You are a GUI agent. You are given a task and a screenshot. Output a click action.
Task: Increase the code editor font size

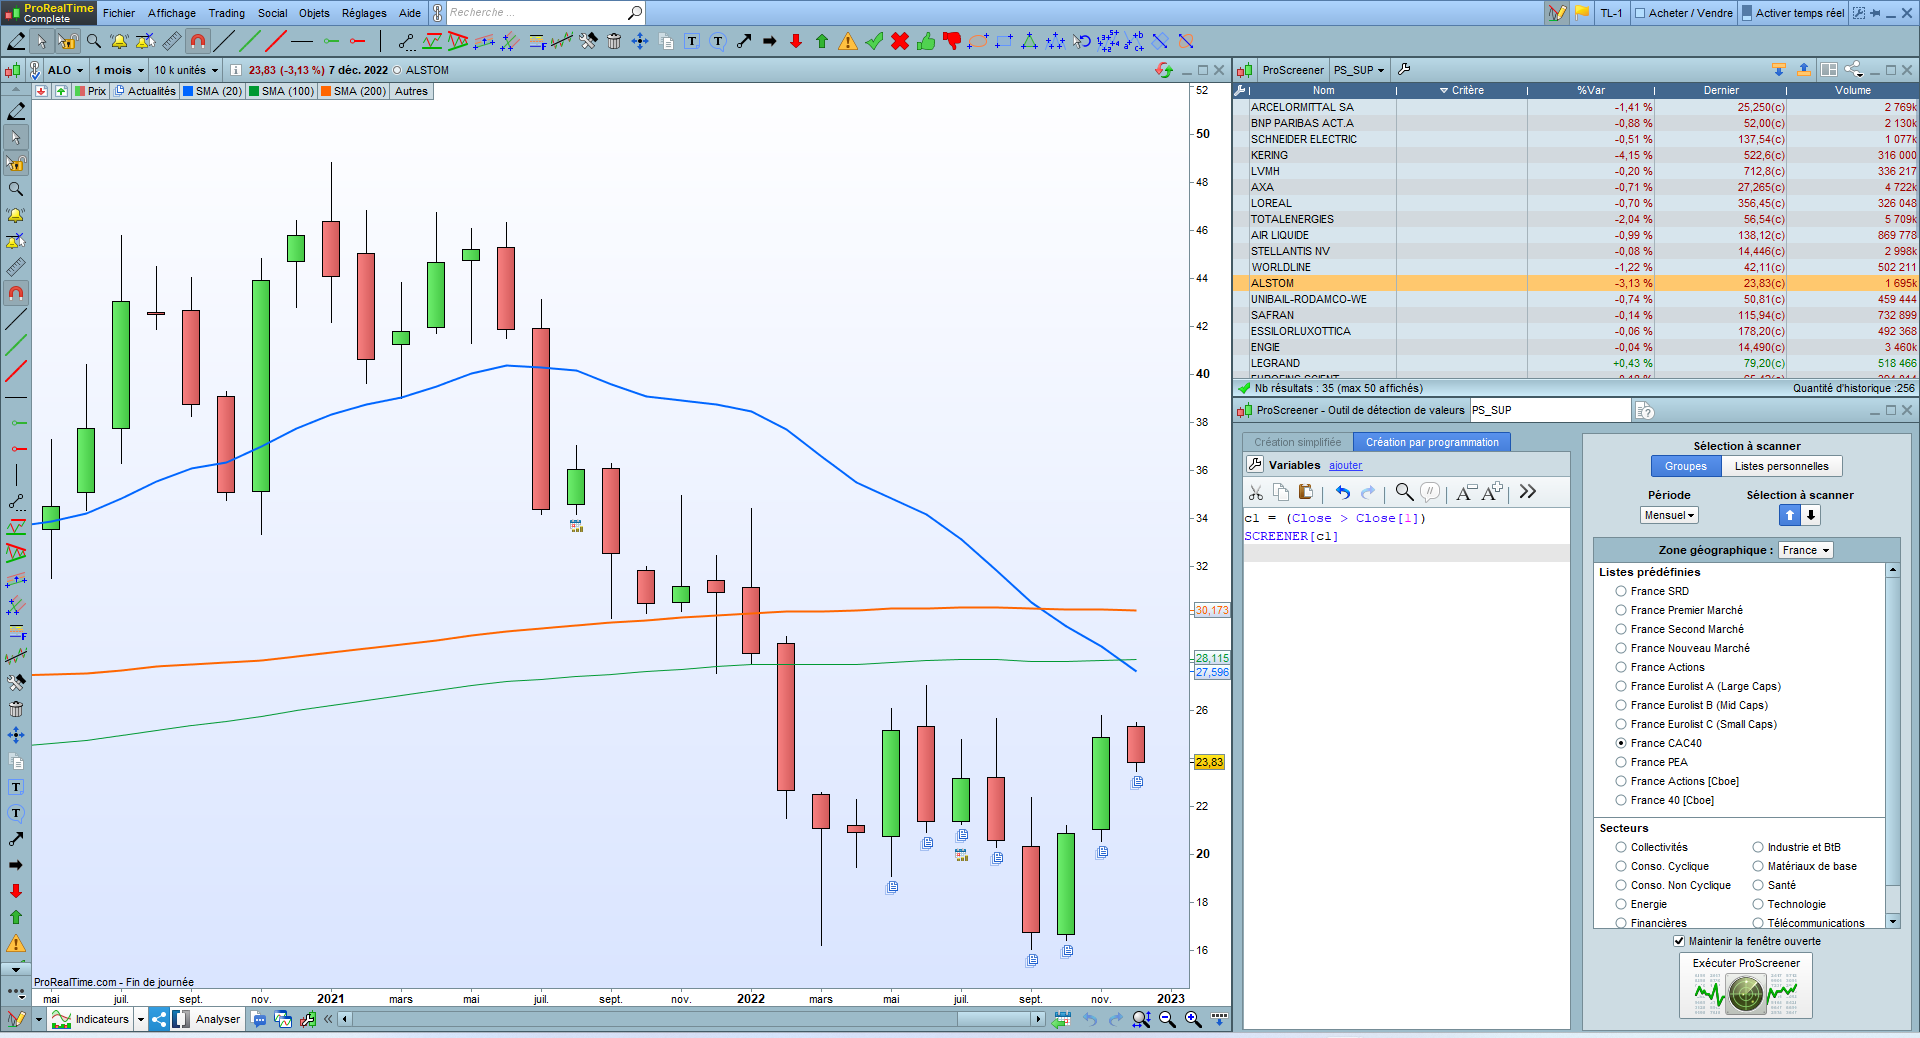click(1492, 492)
